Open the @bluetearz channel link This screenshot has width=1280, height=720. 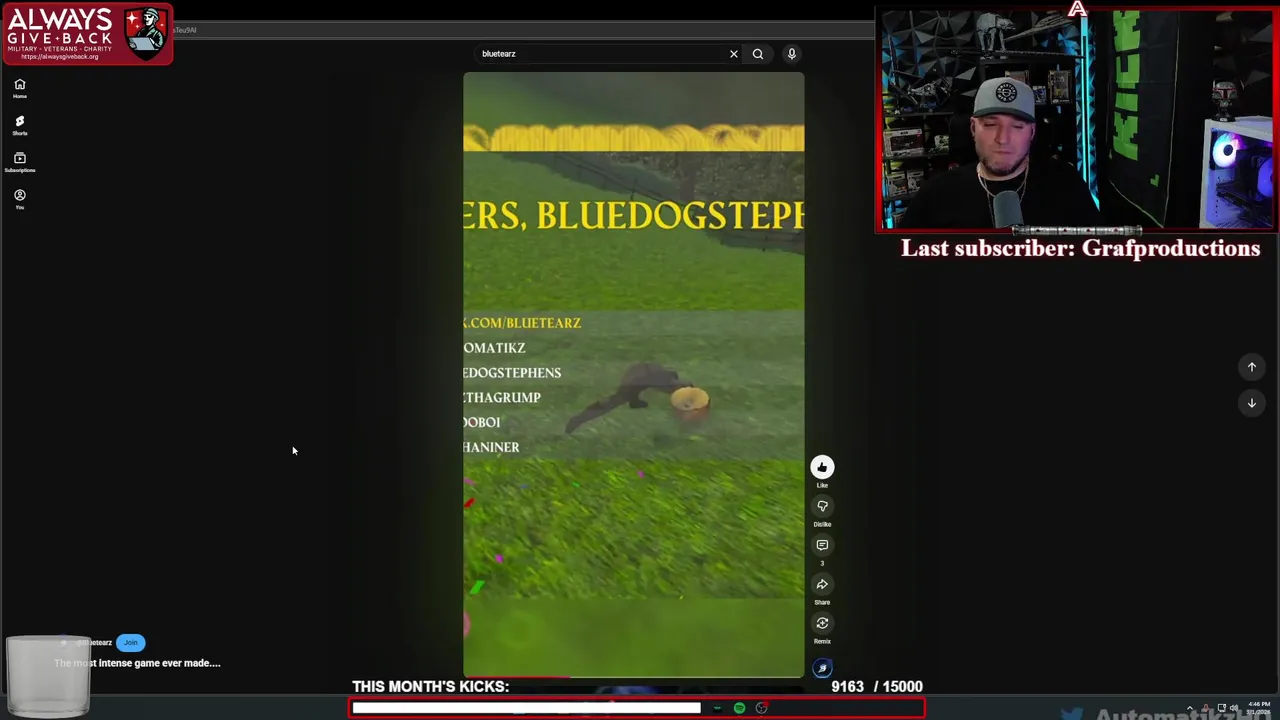click(x=95, y=642)
